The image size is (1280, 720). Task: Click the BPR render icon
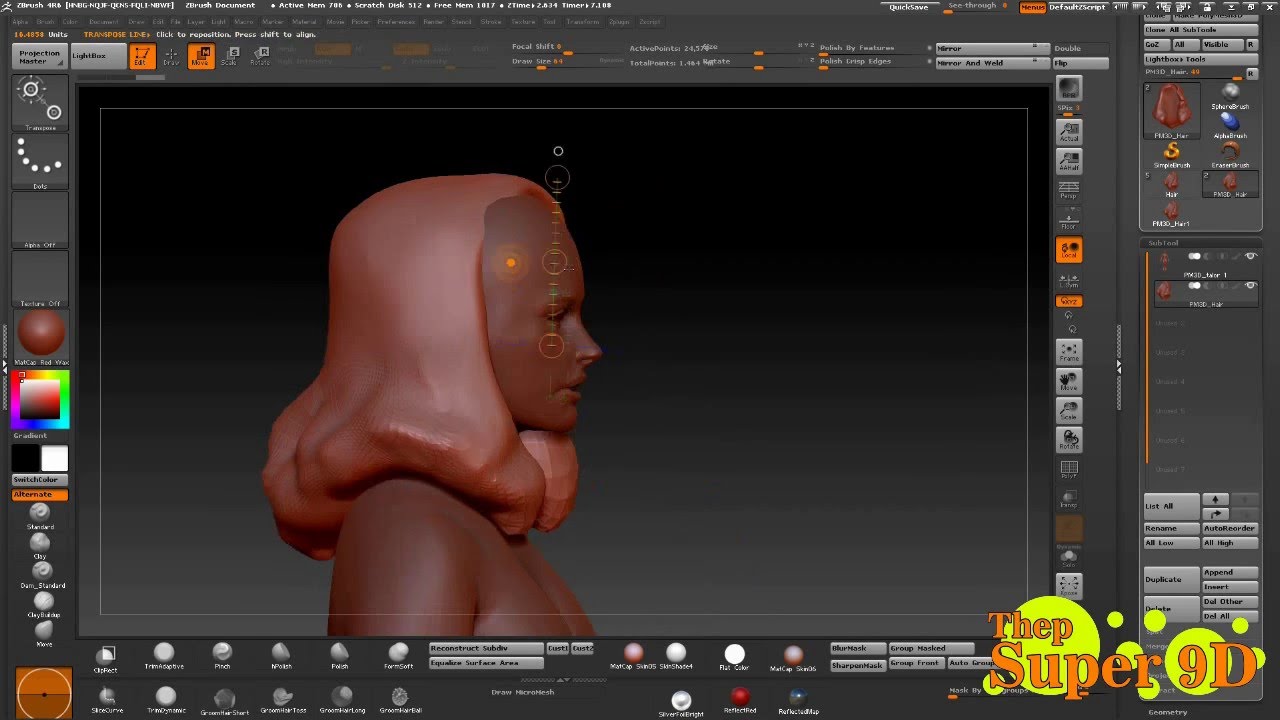[1069, 89]
